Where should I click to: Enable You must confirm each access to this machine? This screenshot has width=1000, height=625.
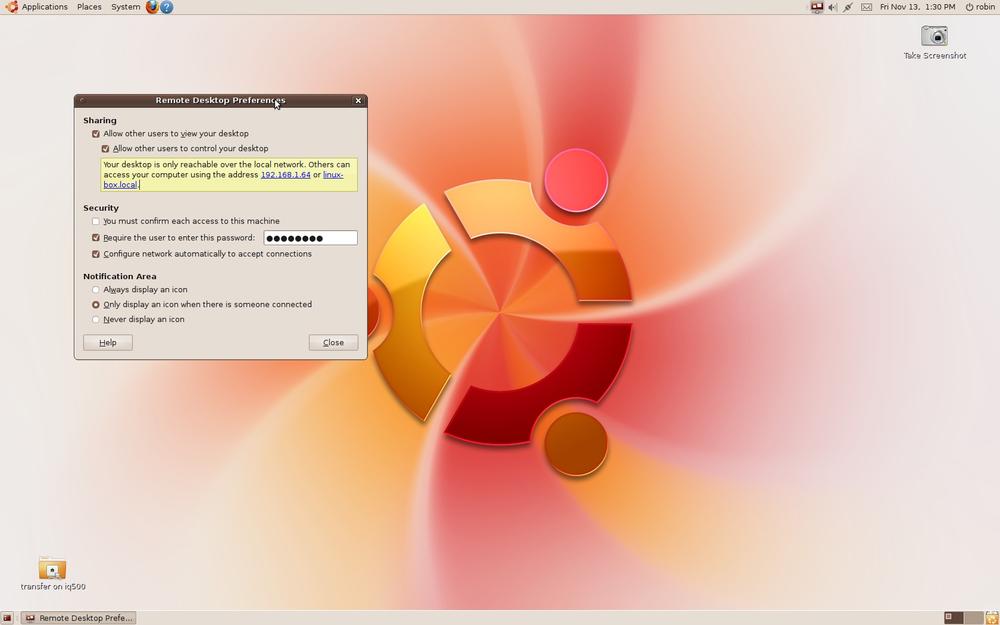[x=96, y=221]
